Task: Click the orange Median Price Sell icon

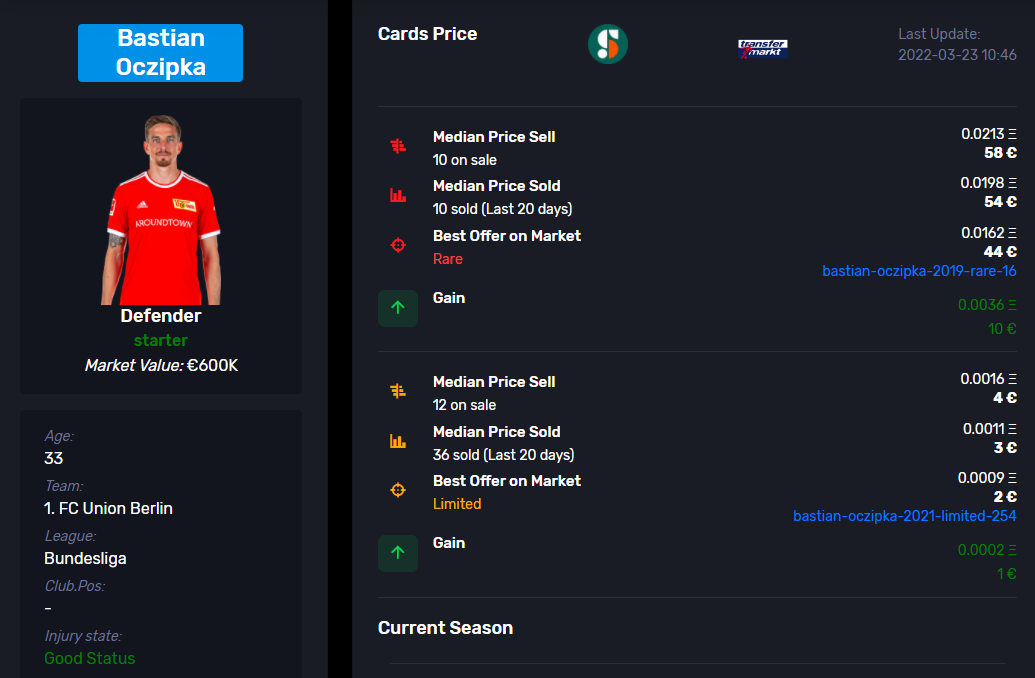Action: point(398,391)
